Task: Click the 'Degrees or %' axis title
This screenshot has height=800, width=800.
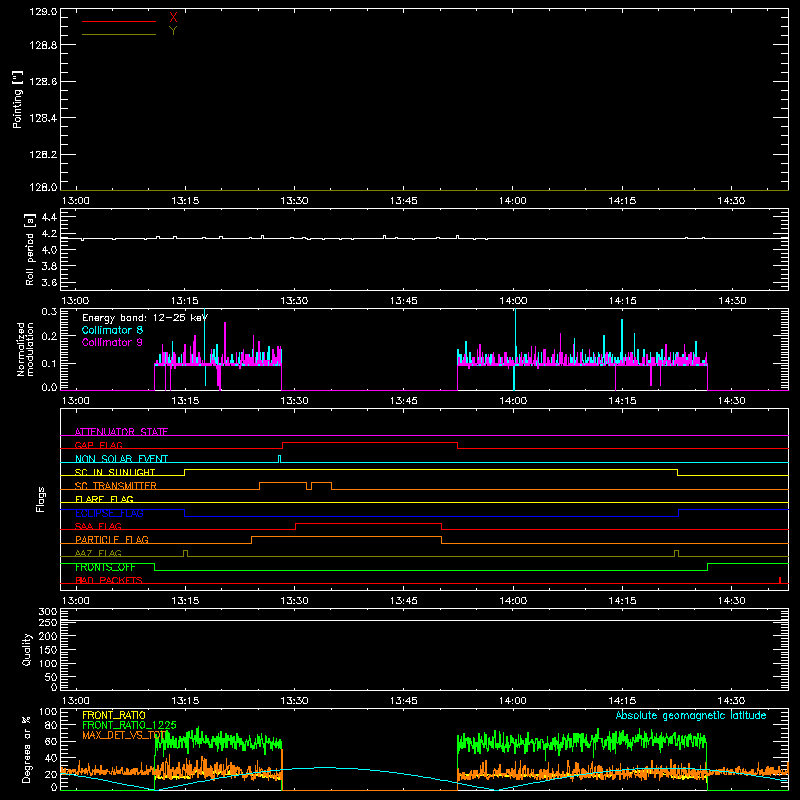Action: pyautogui.click(x=27, y=749)
